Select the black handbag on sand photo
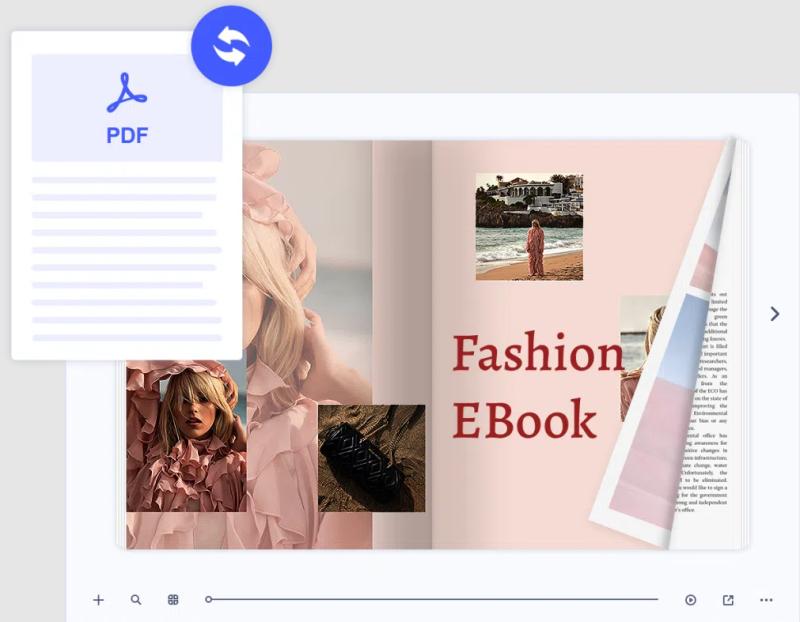Viewport: 800px width, 622px height. coord(371,458)
